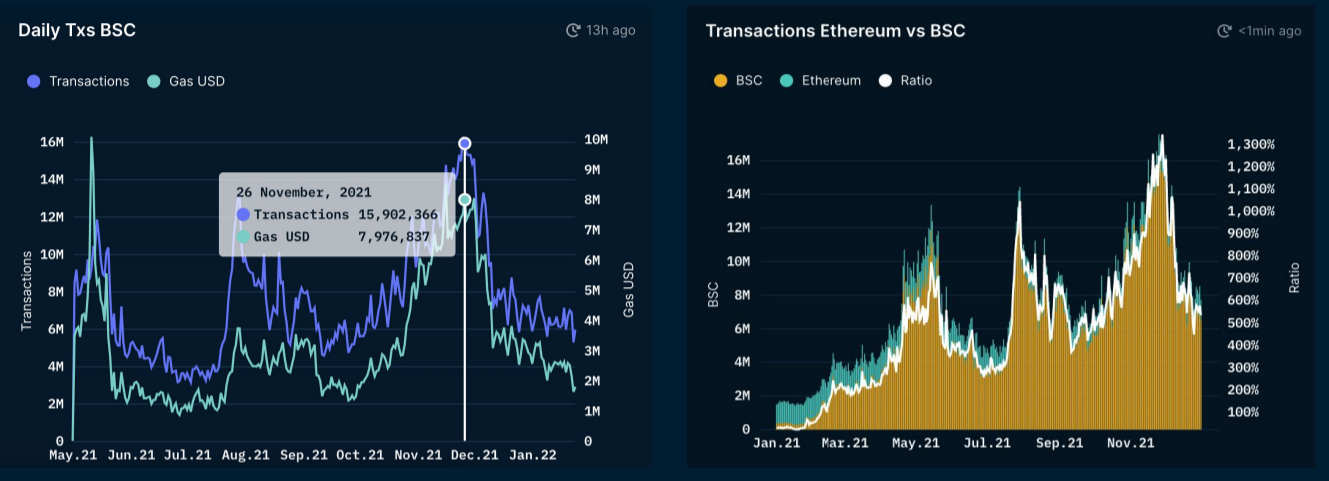1329x481 pixels.
Task: Click the Dec.21 x-axis label
Action: point(474,455)
